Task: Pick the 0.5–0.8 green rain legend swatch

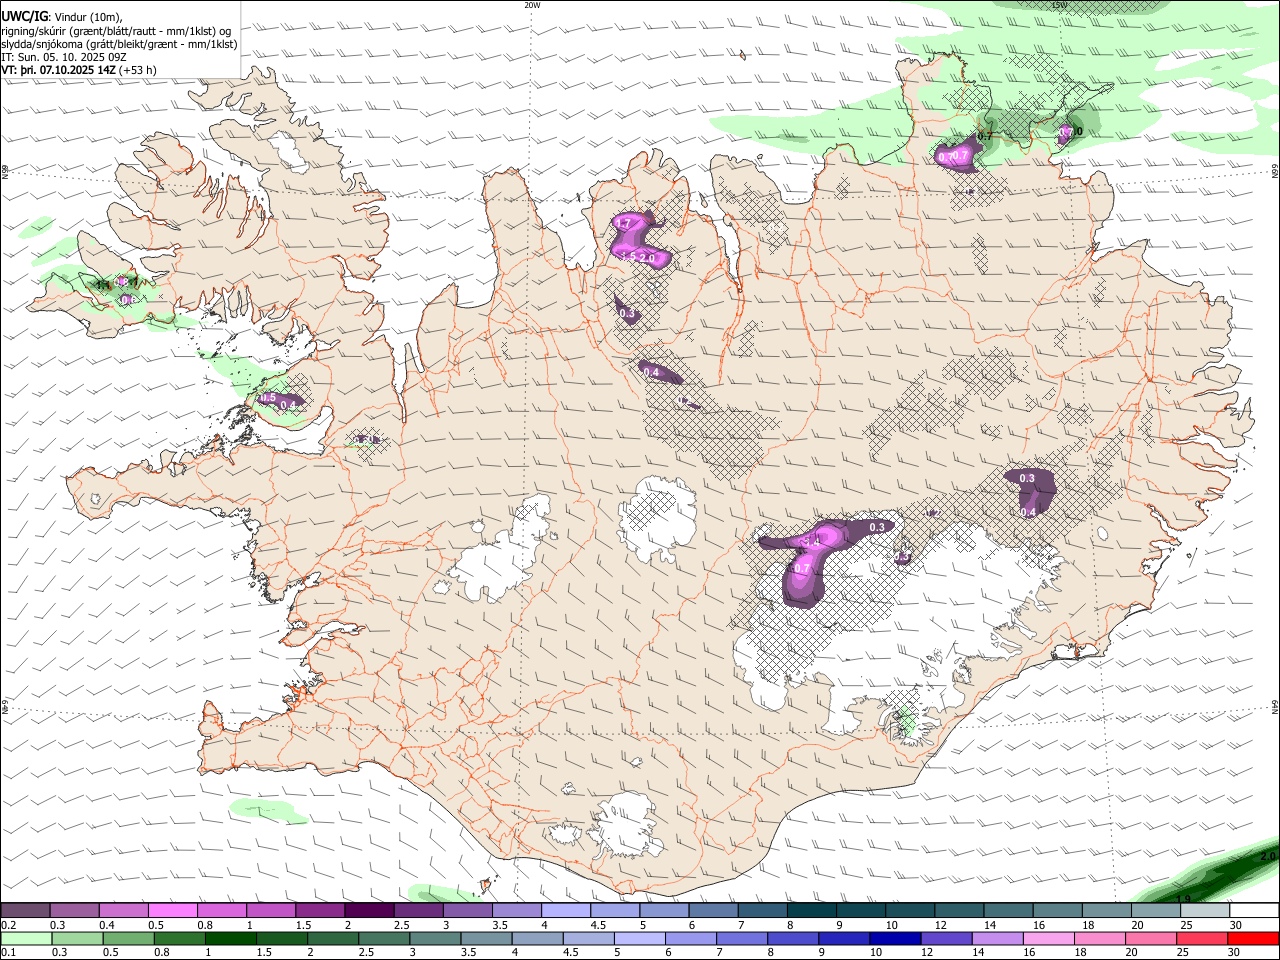Action: click(x=128, y=939)
